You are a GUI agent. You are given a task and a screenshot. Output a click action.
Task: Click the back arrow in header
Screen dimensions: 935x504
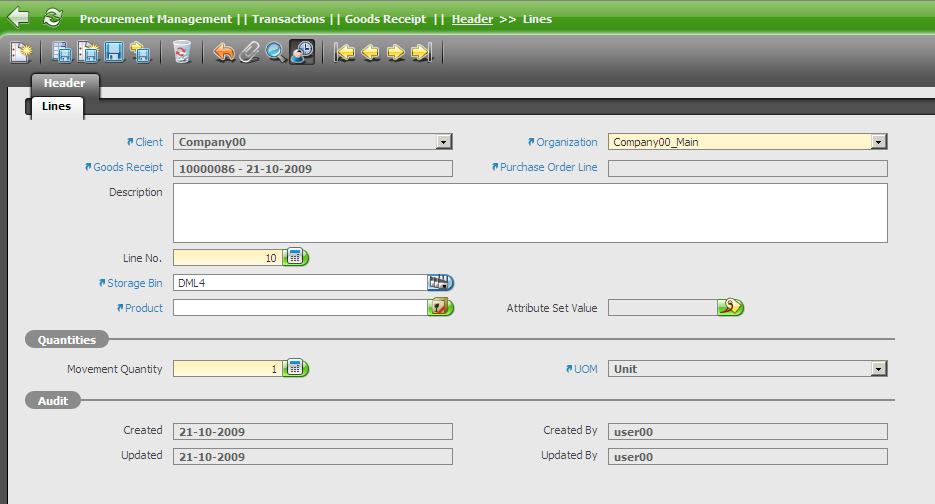(18, 18)
